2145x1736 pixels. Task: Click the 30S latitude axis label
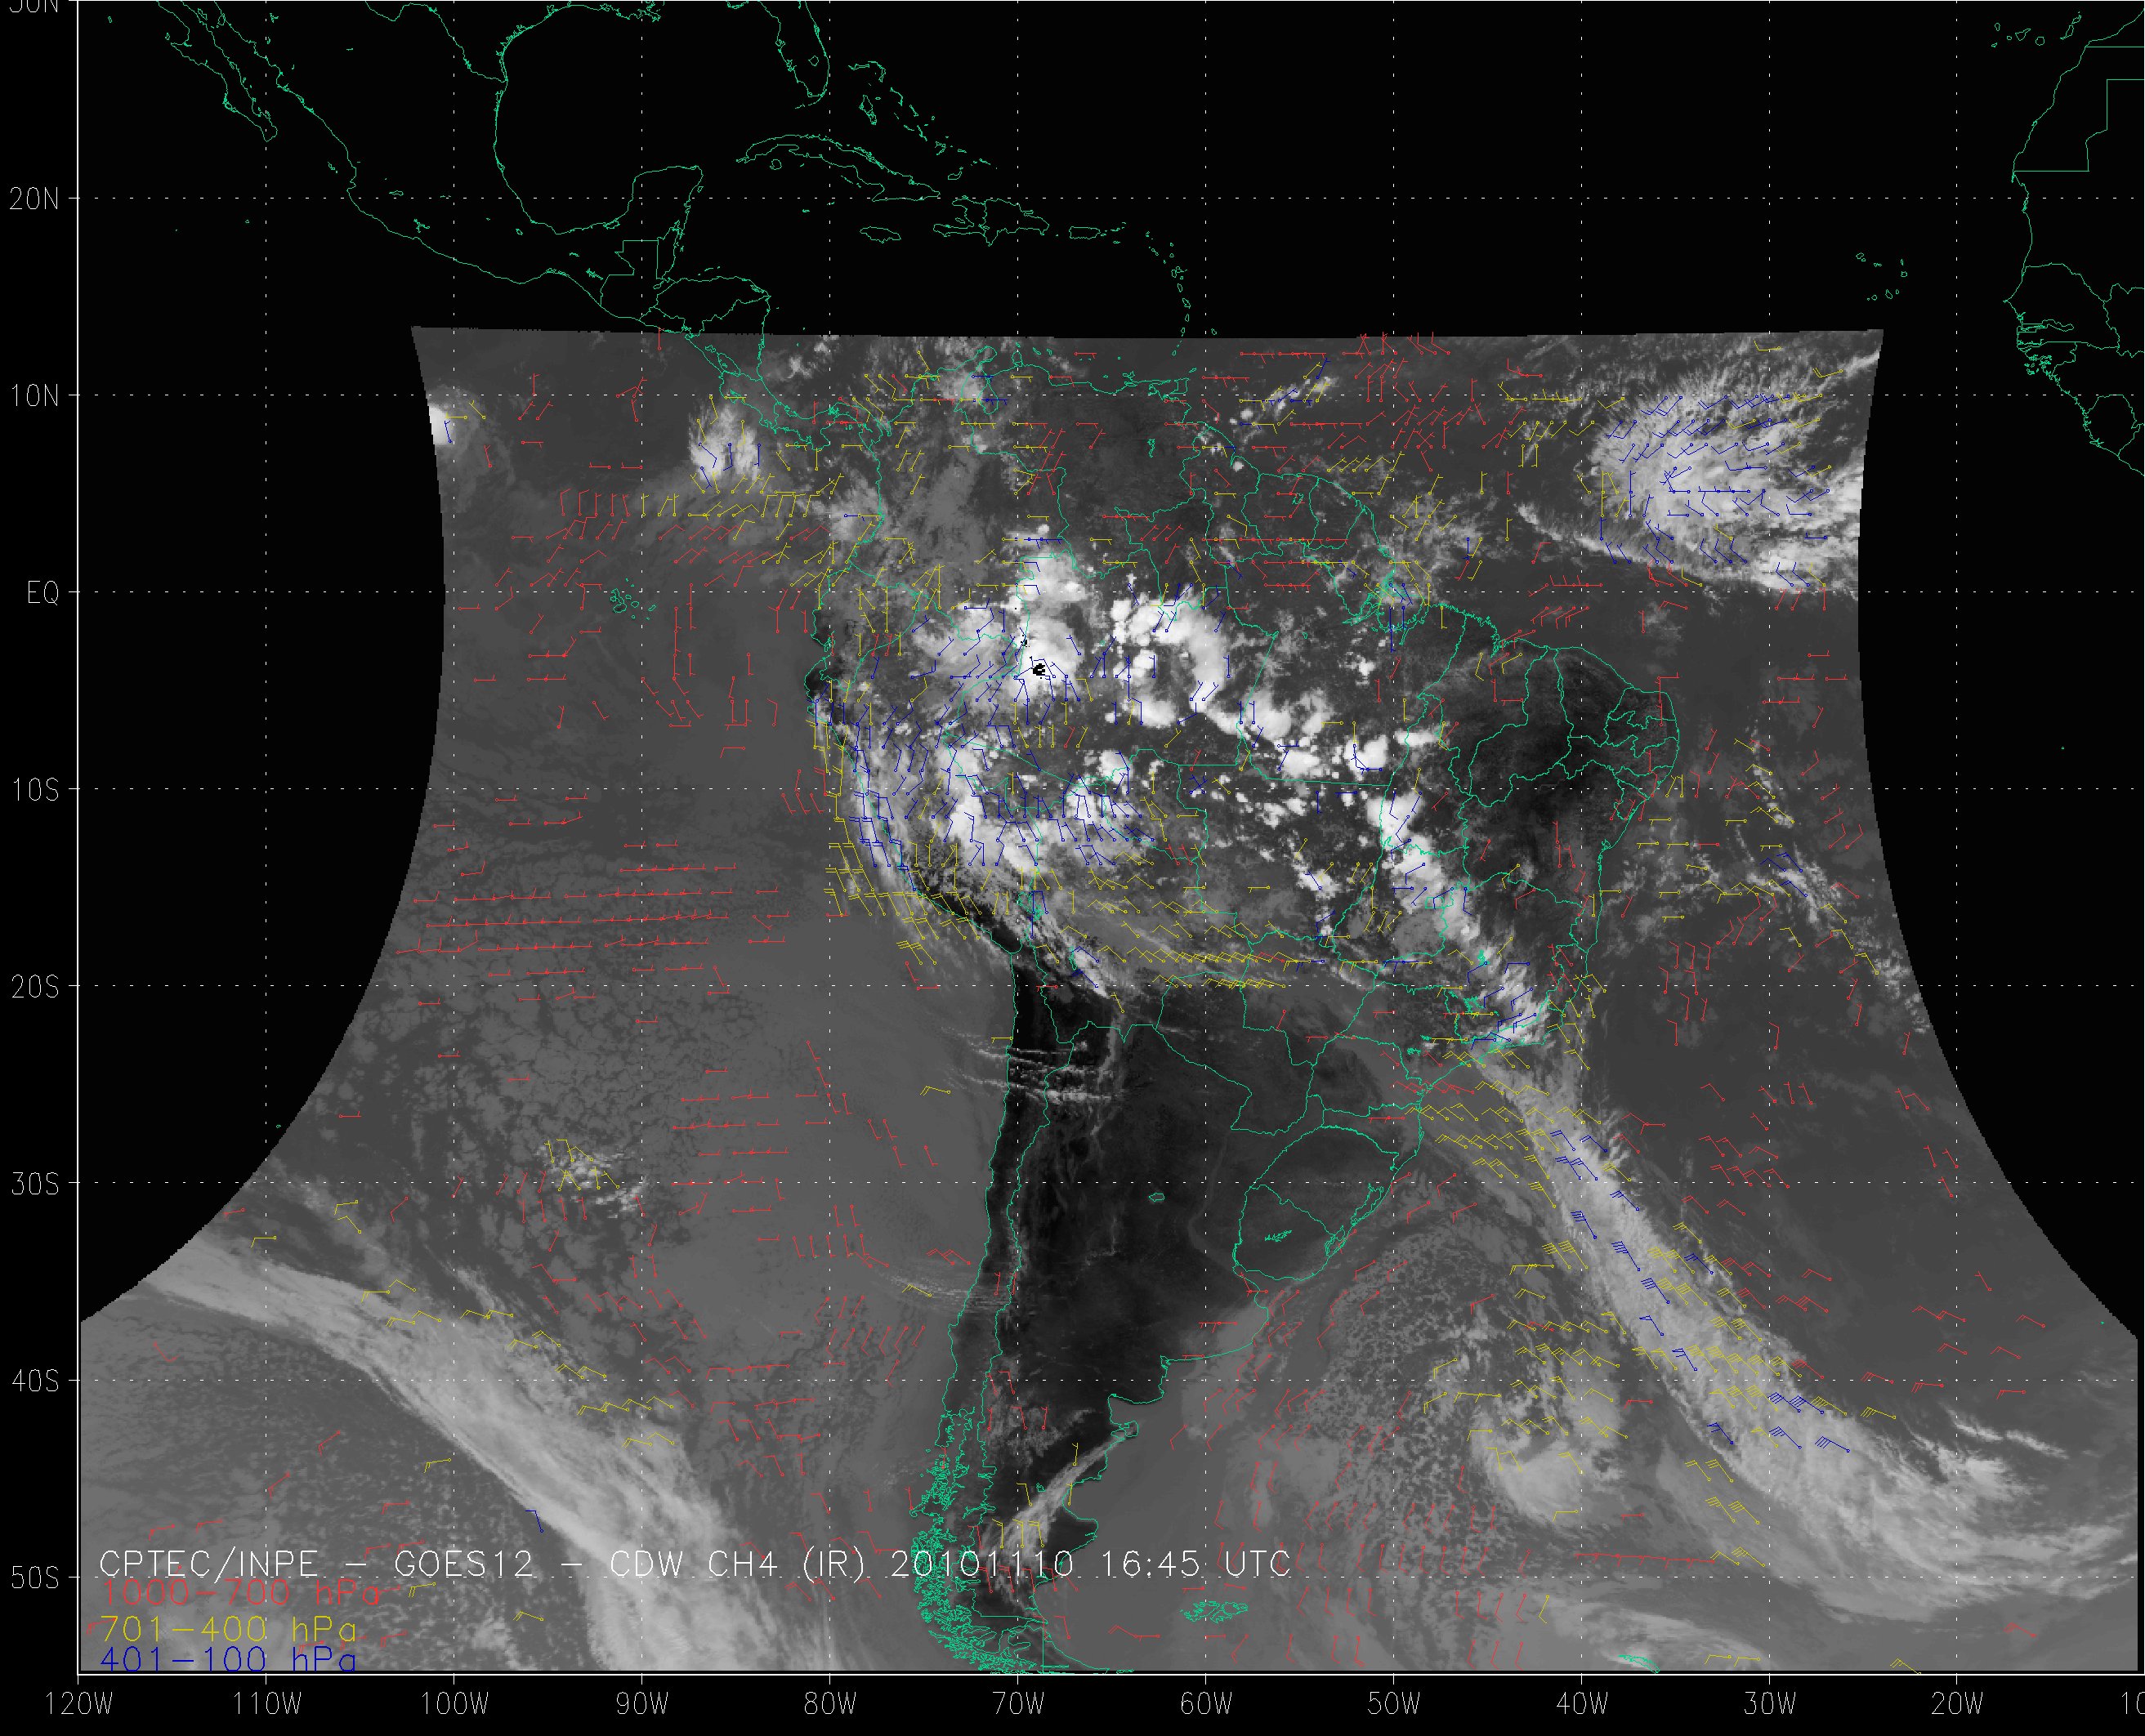point(35,1184)
